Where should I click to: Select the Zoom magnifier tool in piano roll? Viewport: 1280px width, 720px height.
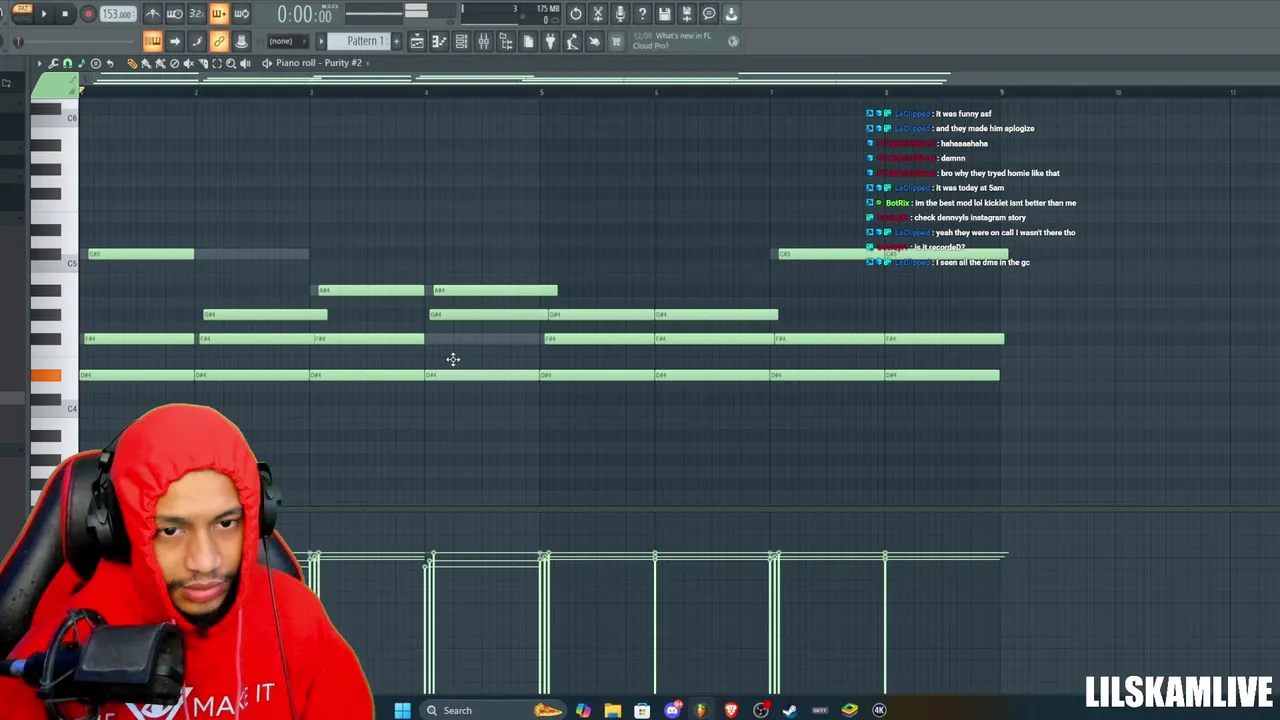[231, 63]
